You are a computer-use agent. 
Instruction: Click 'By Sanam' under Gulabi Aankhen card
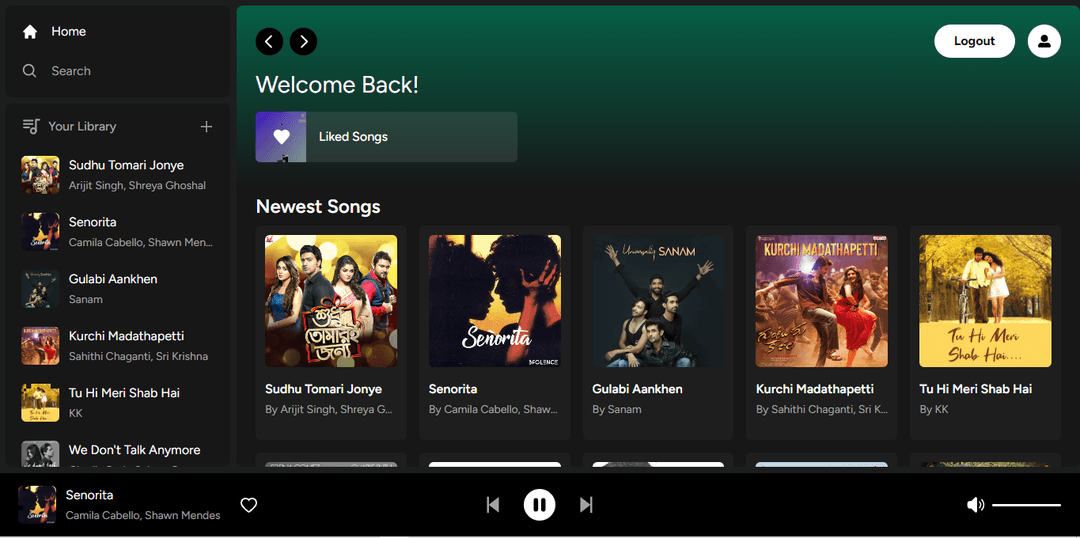click(x=617, y=409)
